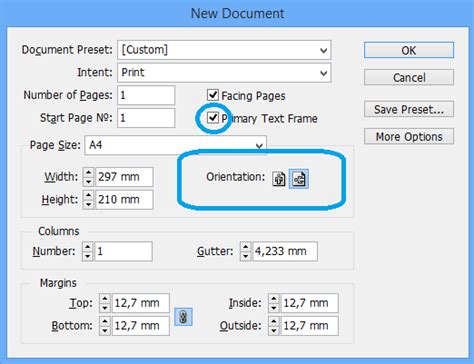The width and height of the screenshot is (474, 364).
Task: Decrease Height with down arrow
Action: [88, 204]
